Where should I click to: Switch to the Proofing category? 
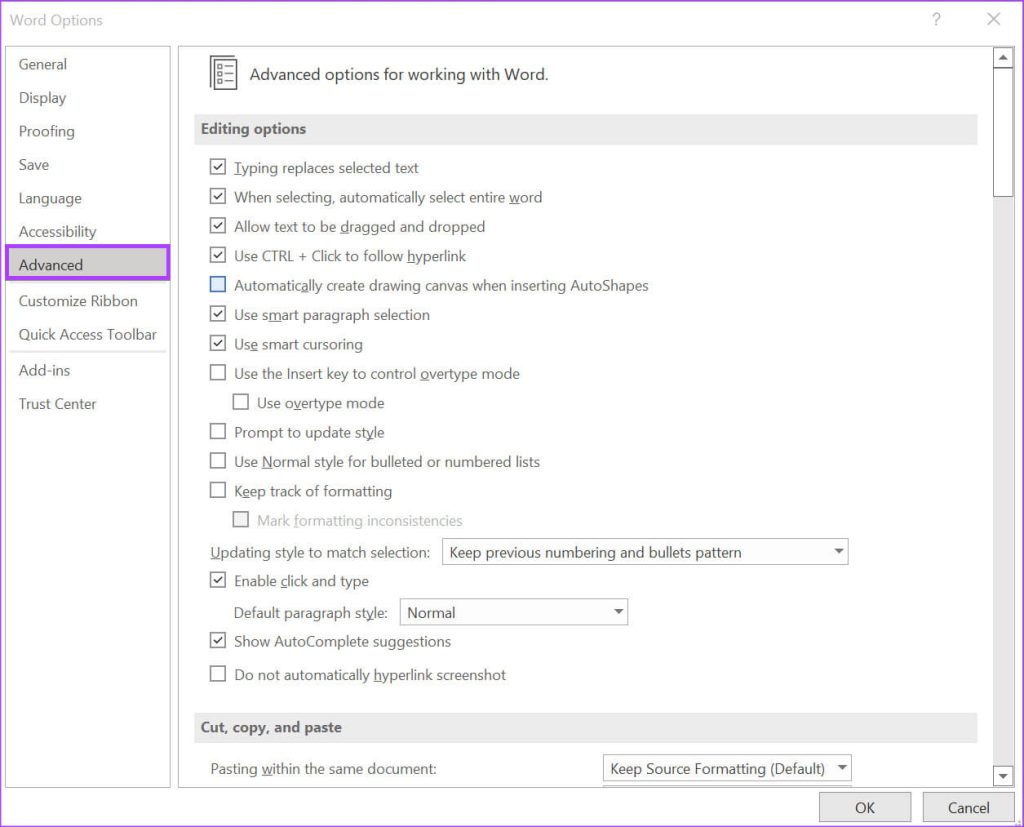(x=46, y=131)
